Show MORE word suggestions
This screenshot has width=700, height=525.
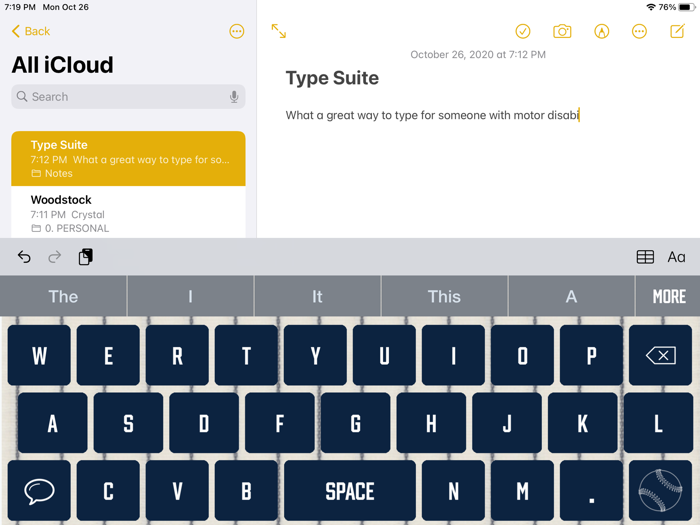coord(668,296)
